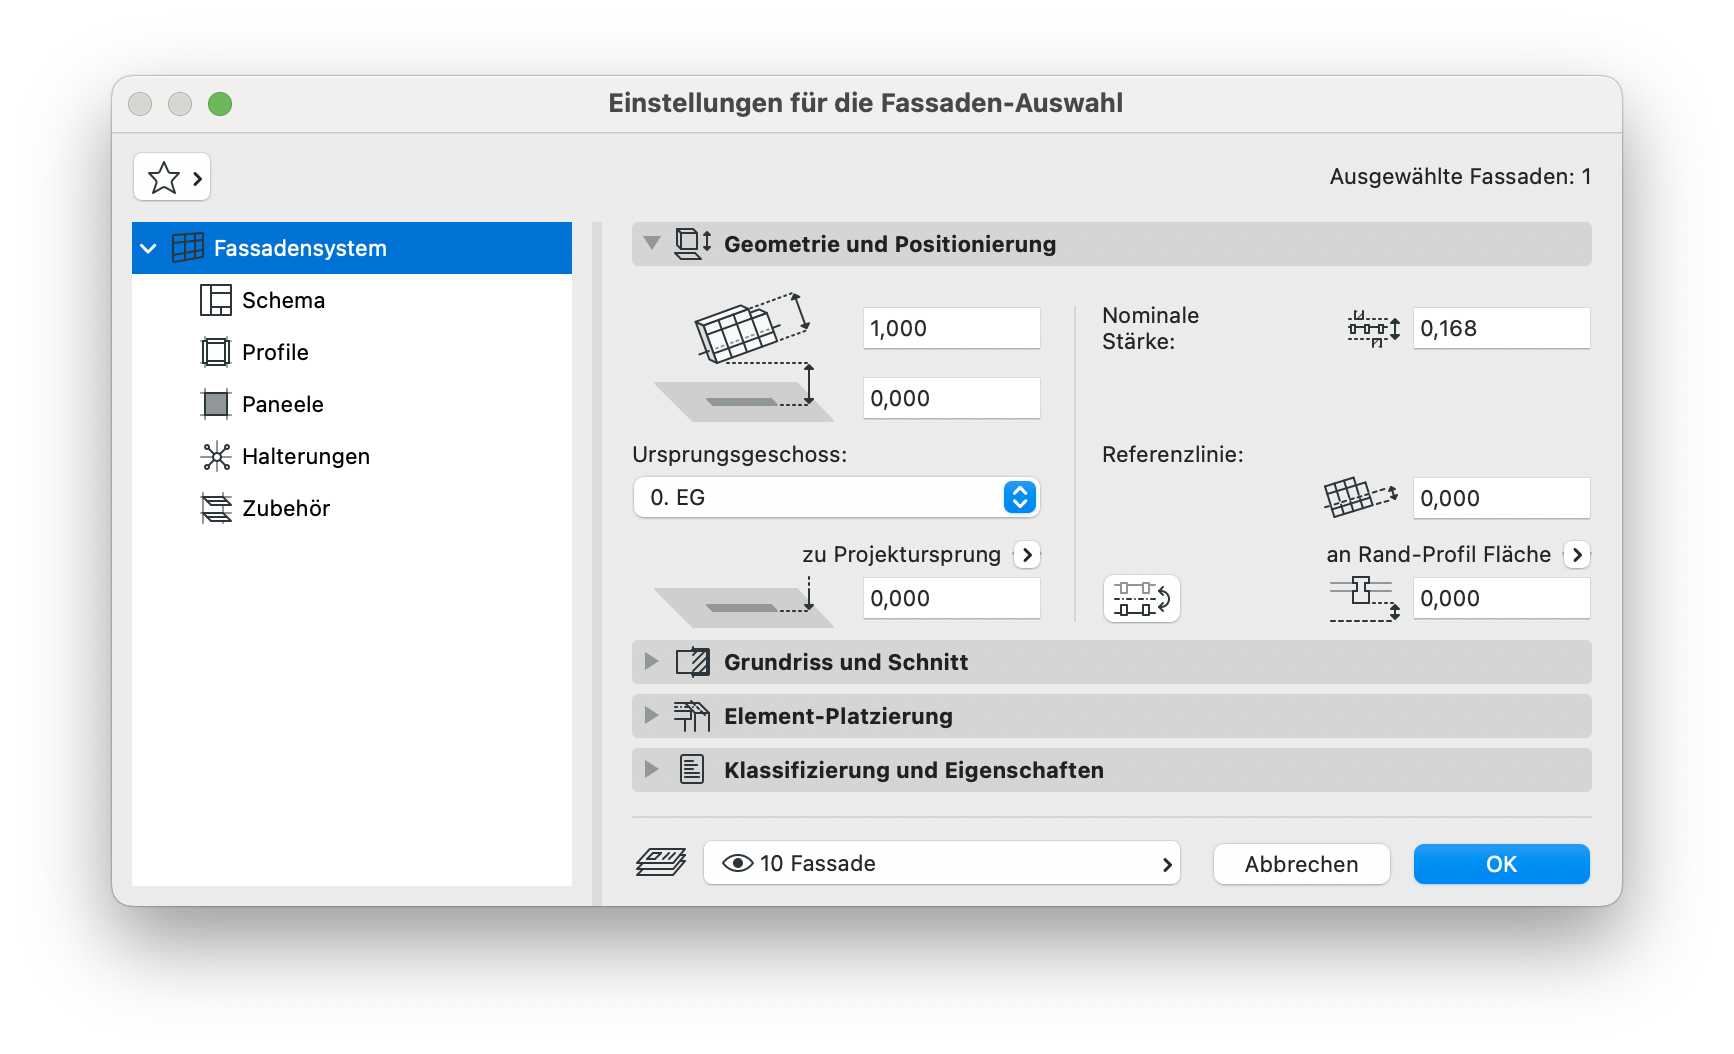Open the Ursprungsgeschoss dropdown 0. EG
The image size is (1734, 1054).
[837, 497]
